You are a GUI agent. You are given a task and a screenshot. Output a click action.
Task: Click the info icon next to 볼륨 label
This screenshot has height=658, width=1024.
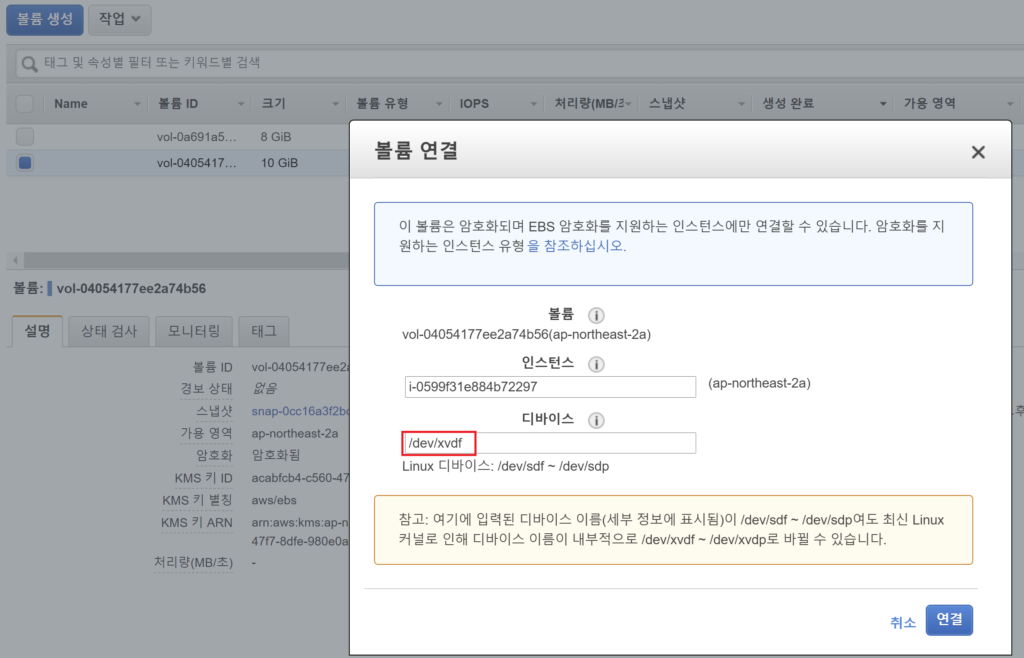tap(596, 316)
